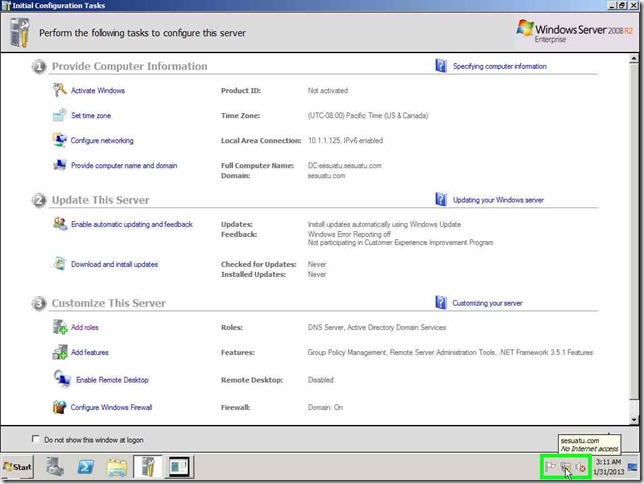Click 'DC-sesuatu.sesuatu.com' full computer name

pyautogui.click(x=345, y=166)
